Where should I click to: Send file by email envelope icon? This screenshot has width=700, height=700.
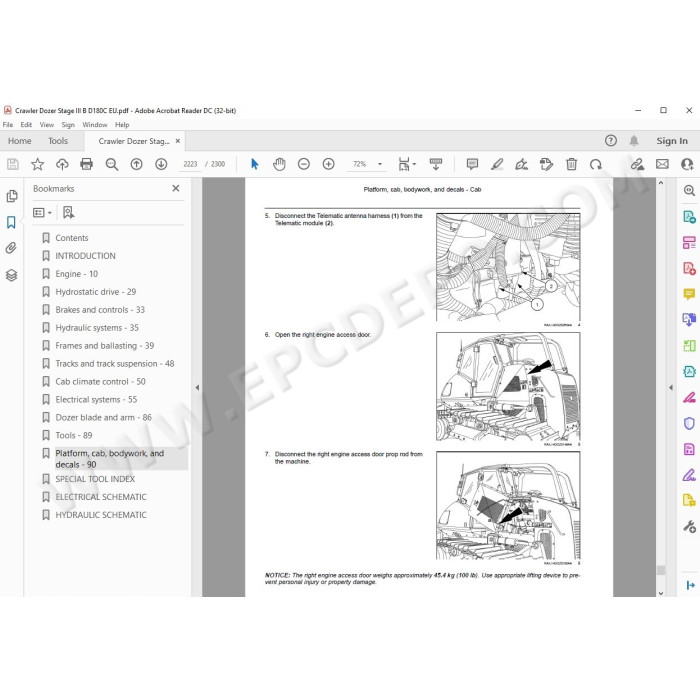coord(662,164)
